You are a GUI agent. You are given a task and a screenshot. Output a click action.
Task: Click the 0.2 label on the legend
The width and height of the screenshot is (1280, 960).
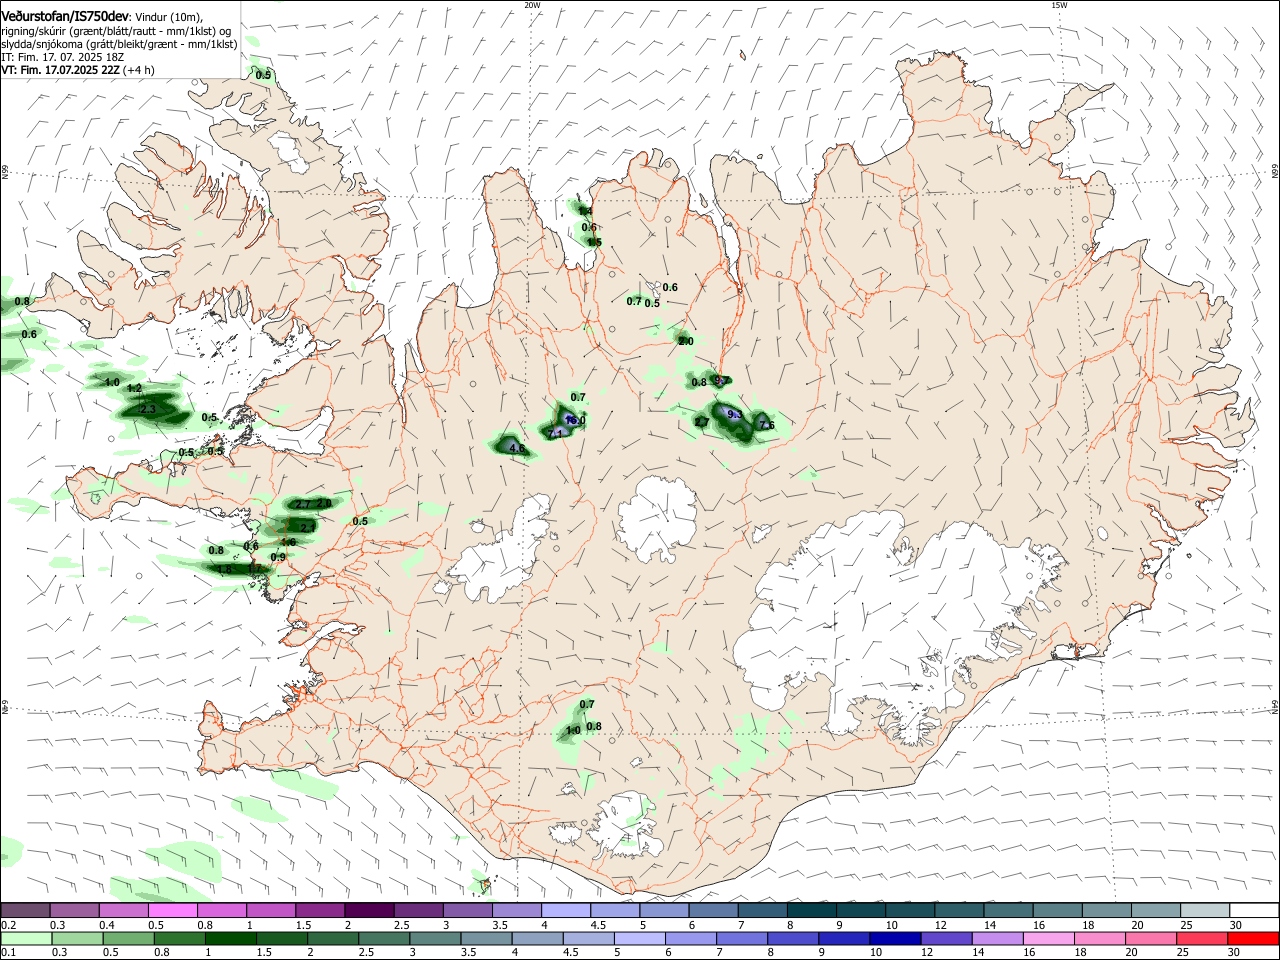pyautogui.click(x=8, y=925)
